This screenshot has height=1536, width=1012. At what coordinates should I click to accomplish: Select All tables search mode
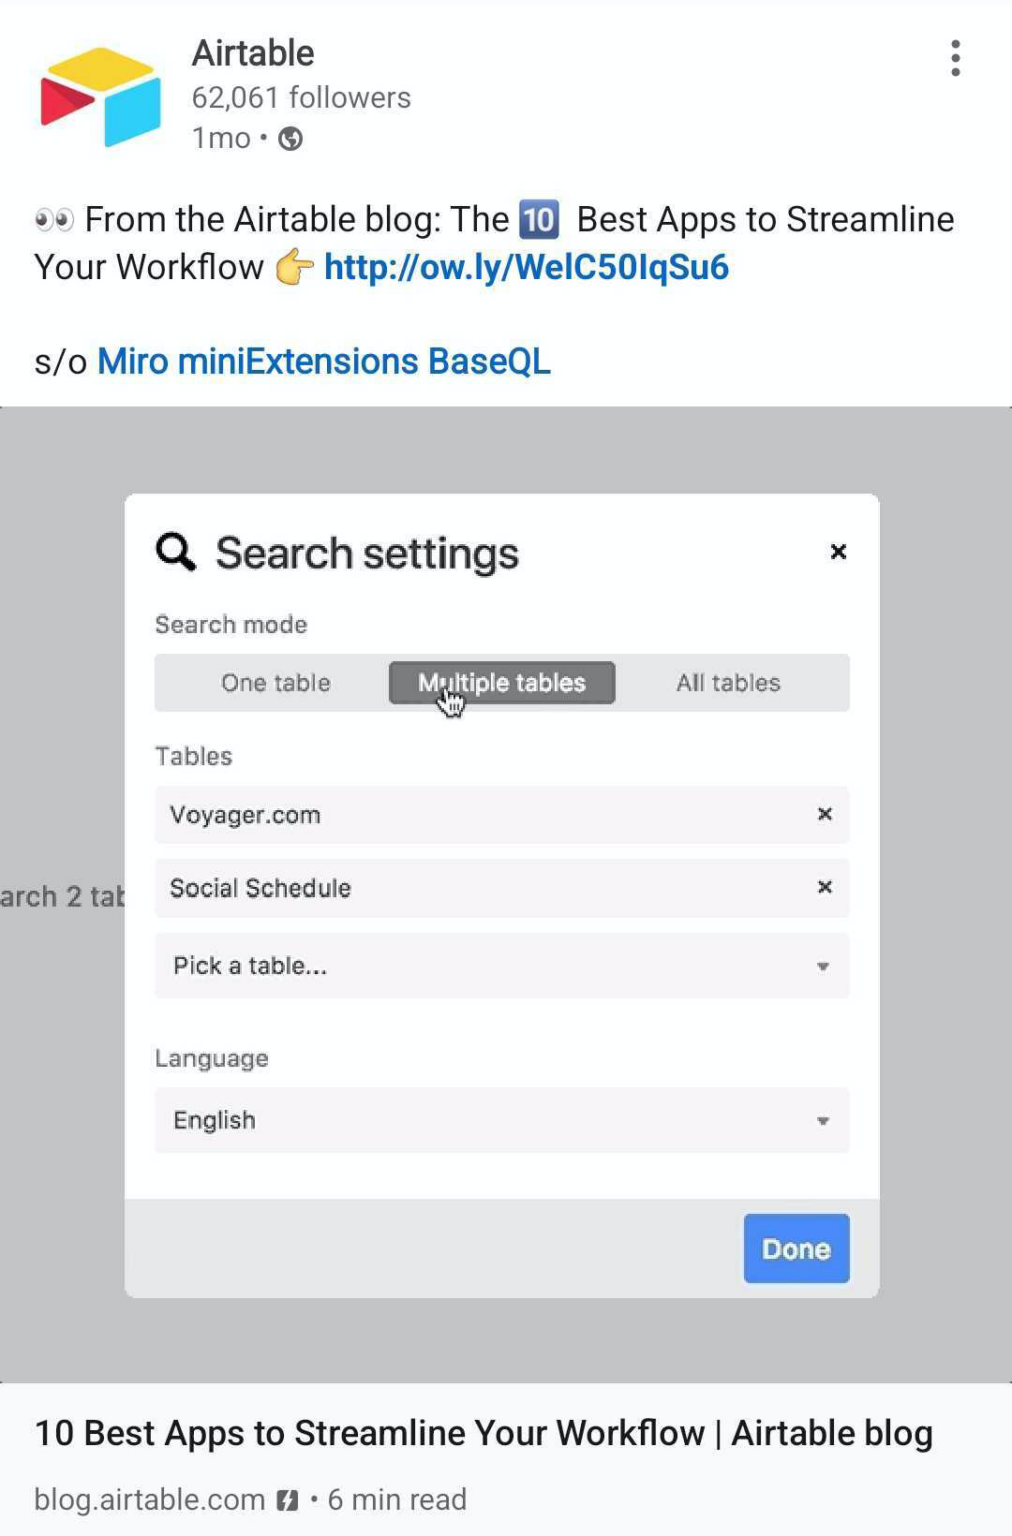point(728,683)
